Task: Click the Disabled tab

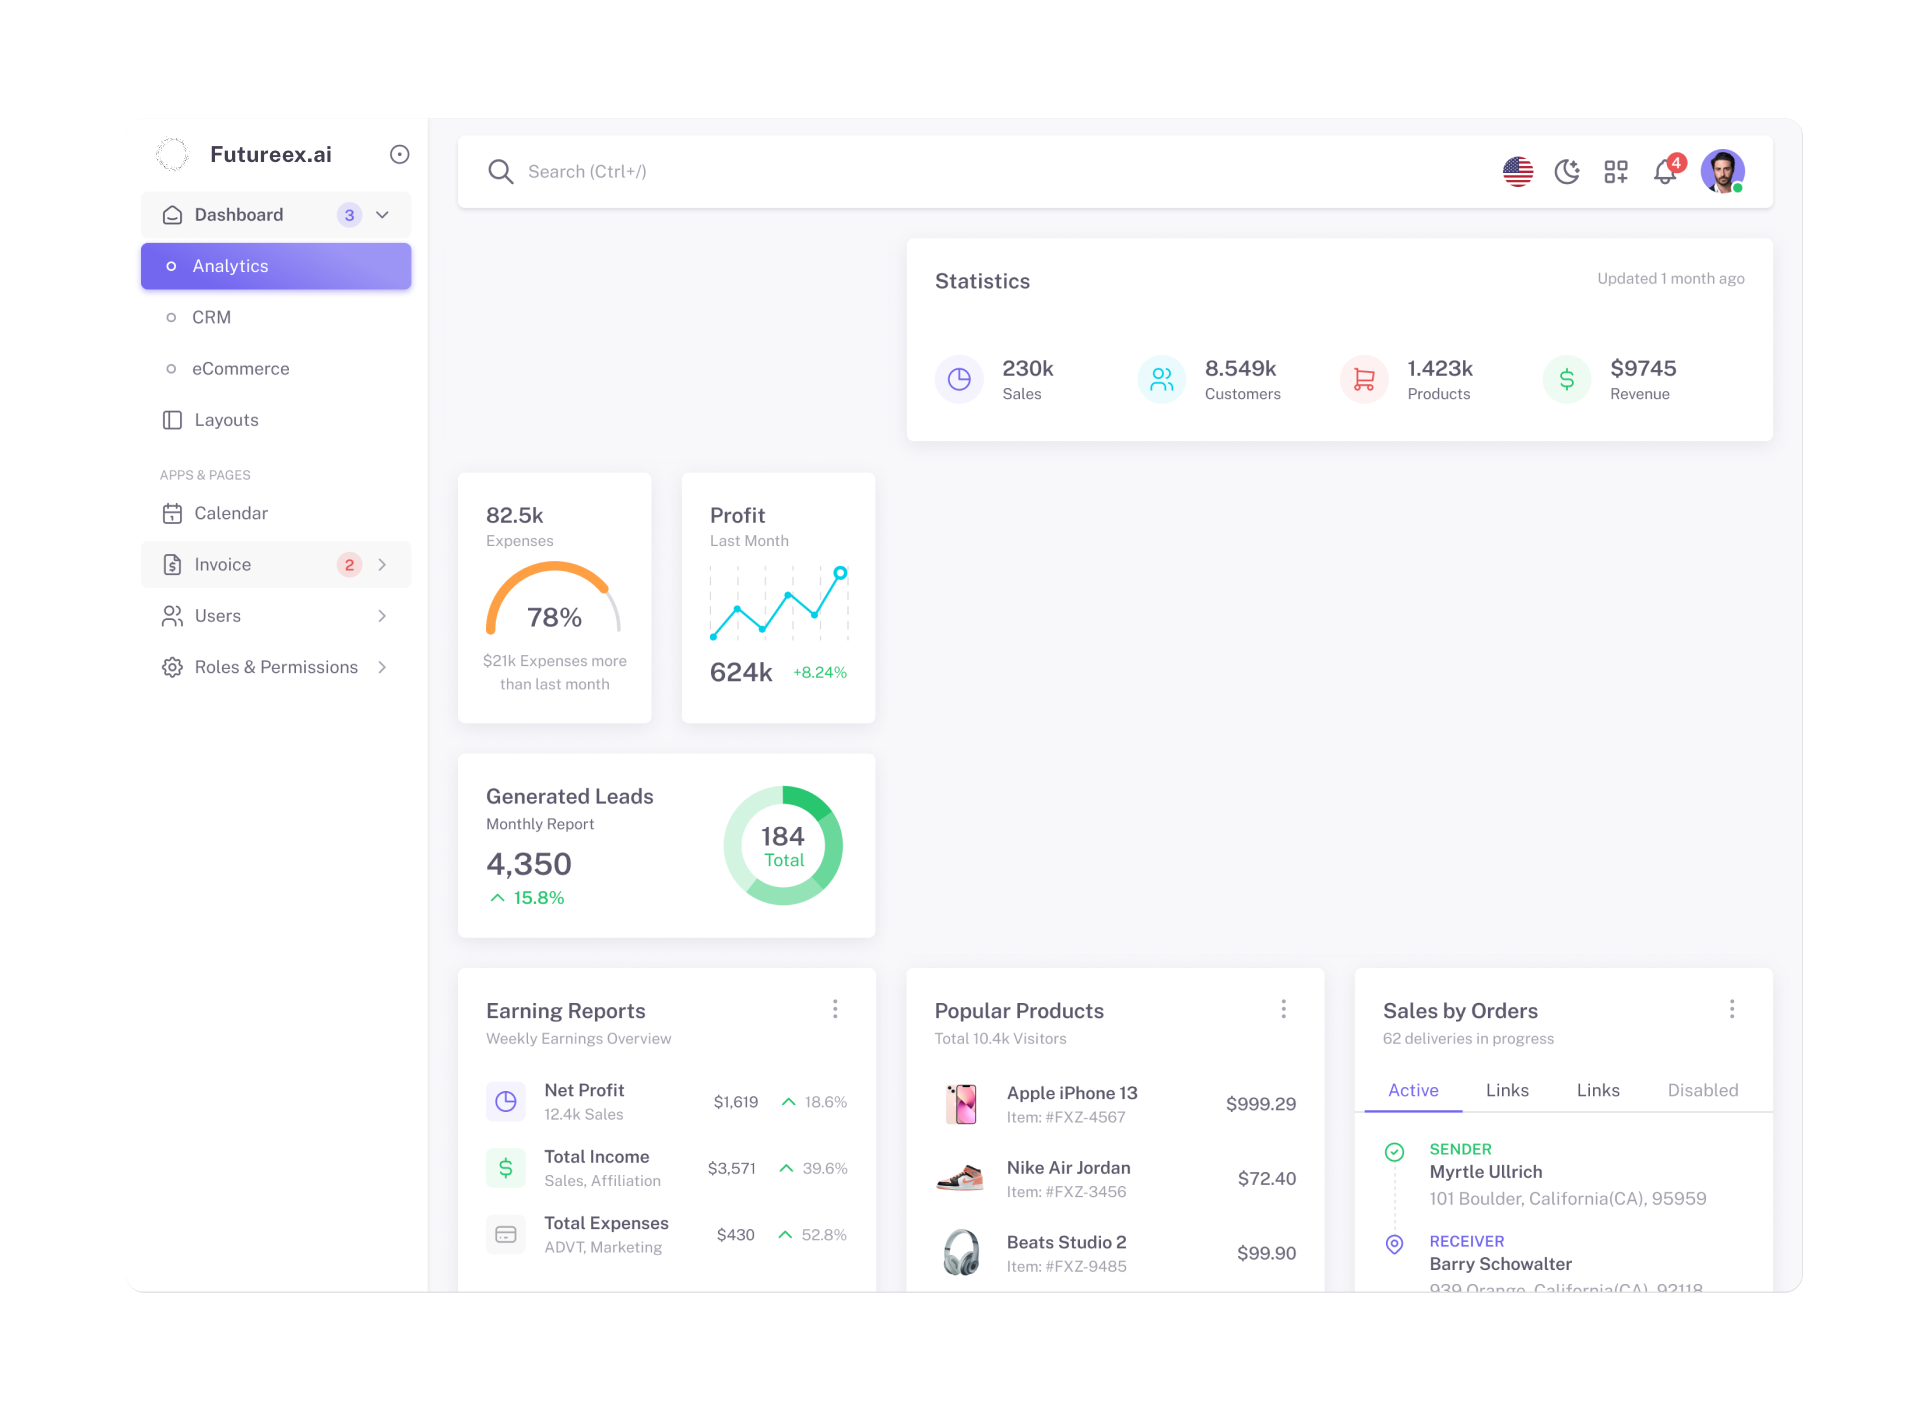Action: pos(1703,1090)
